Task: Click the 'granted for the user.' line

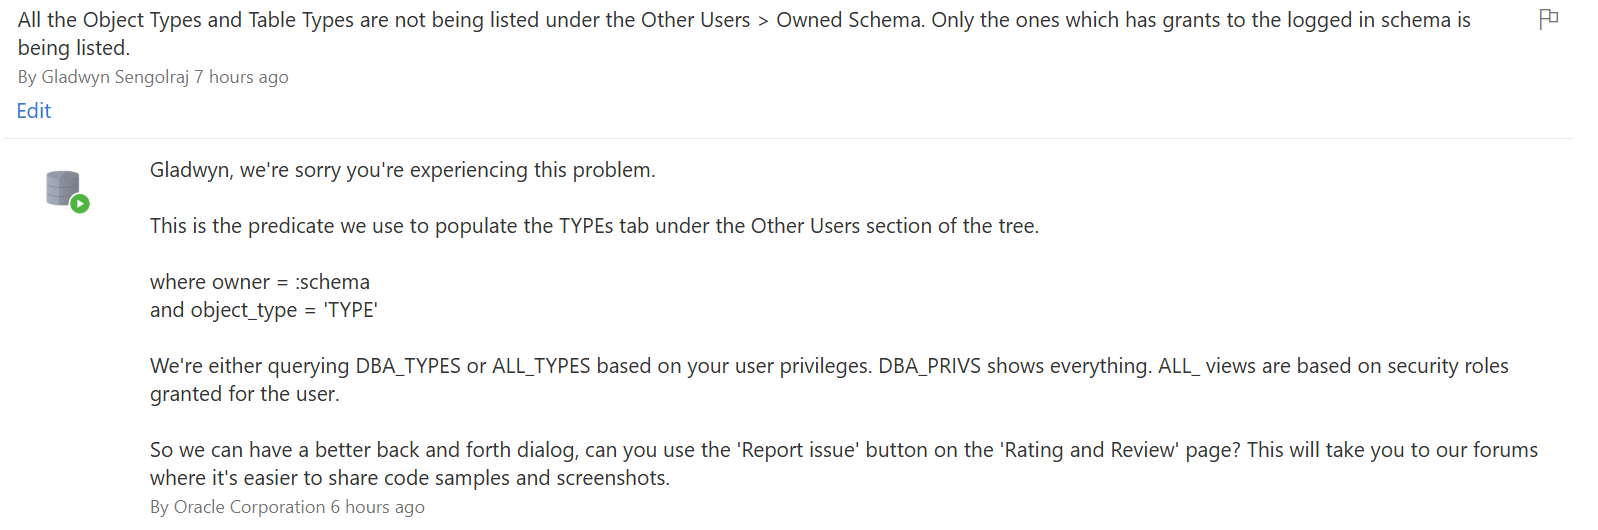Action: pyautogui.click(x=245, y=394)
